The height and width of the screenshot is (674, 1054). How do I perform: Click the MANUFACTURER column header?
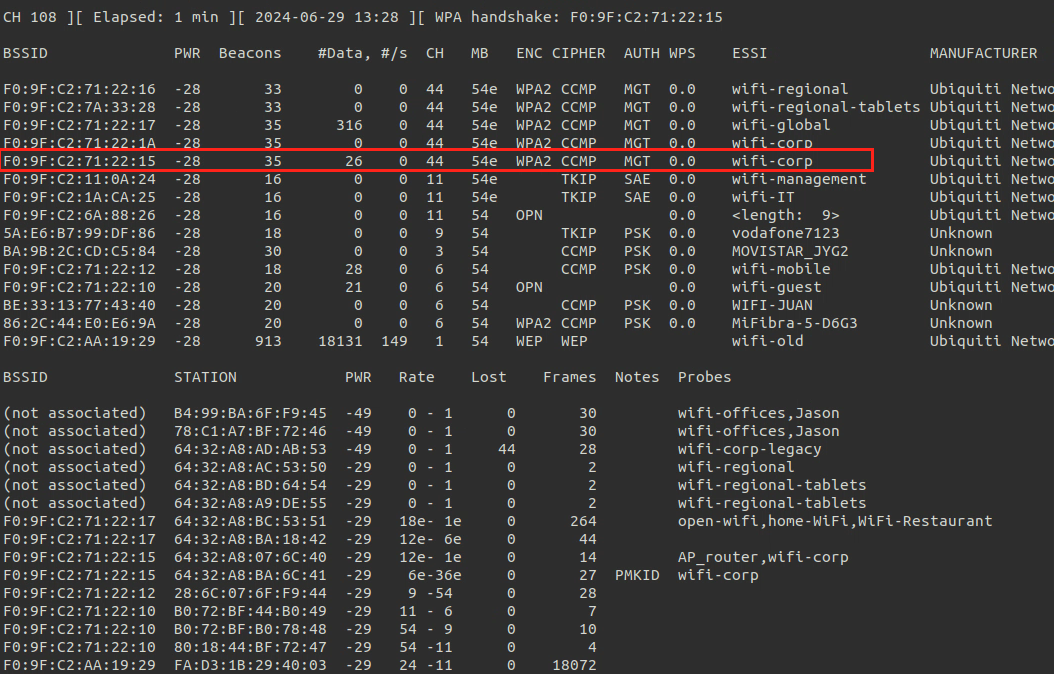tap(983, 53)
